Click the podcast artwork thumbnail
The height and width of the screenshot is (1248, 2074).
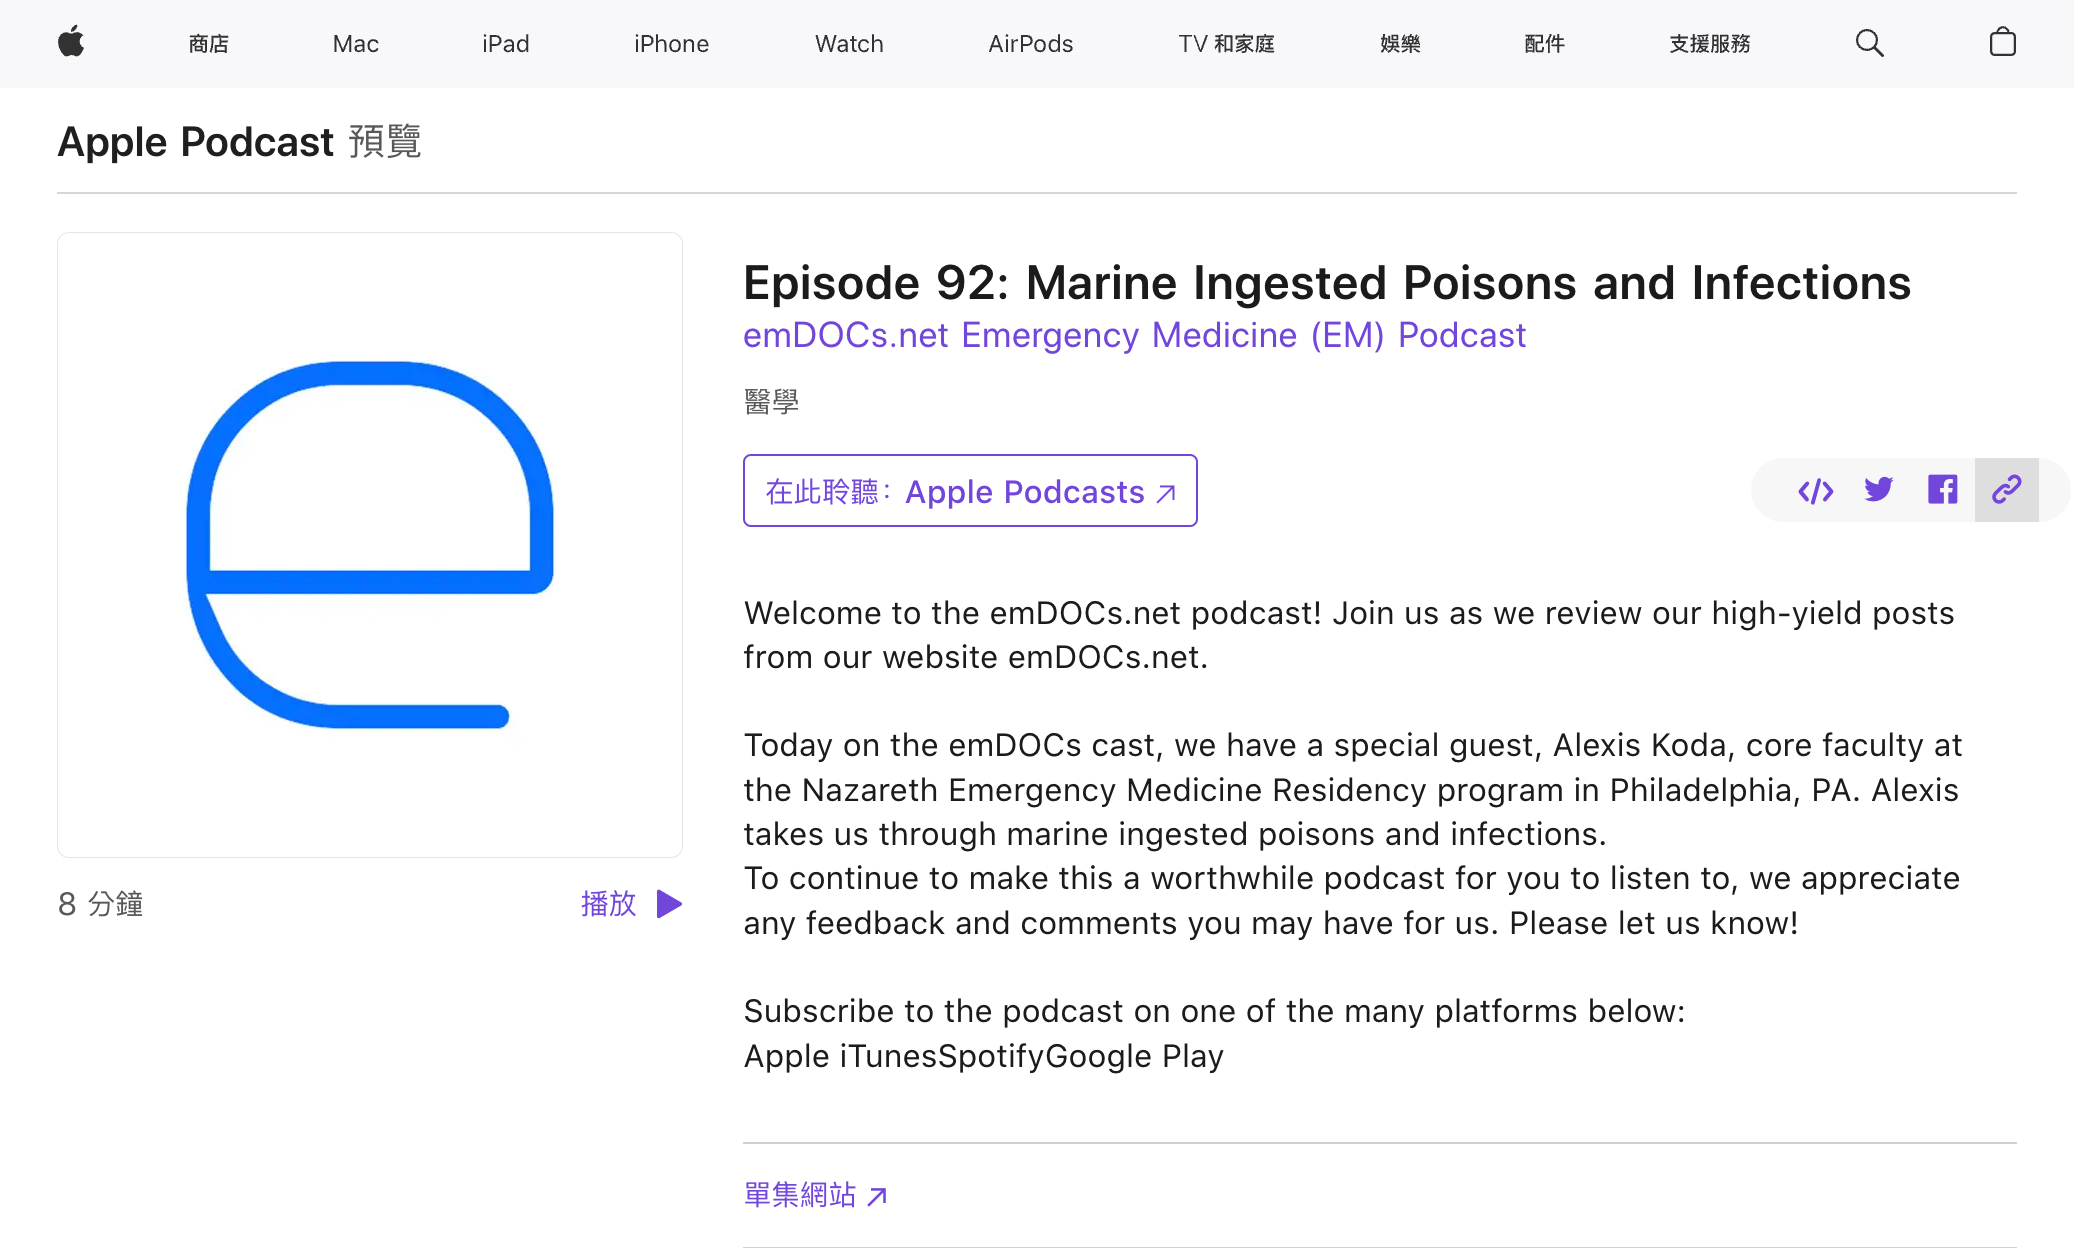pos(370,545)
